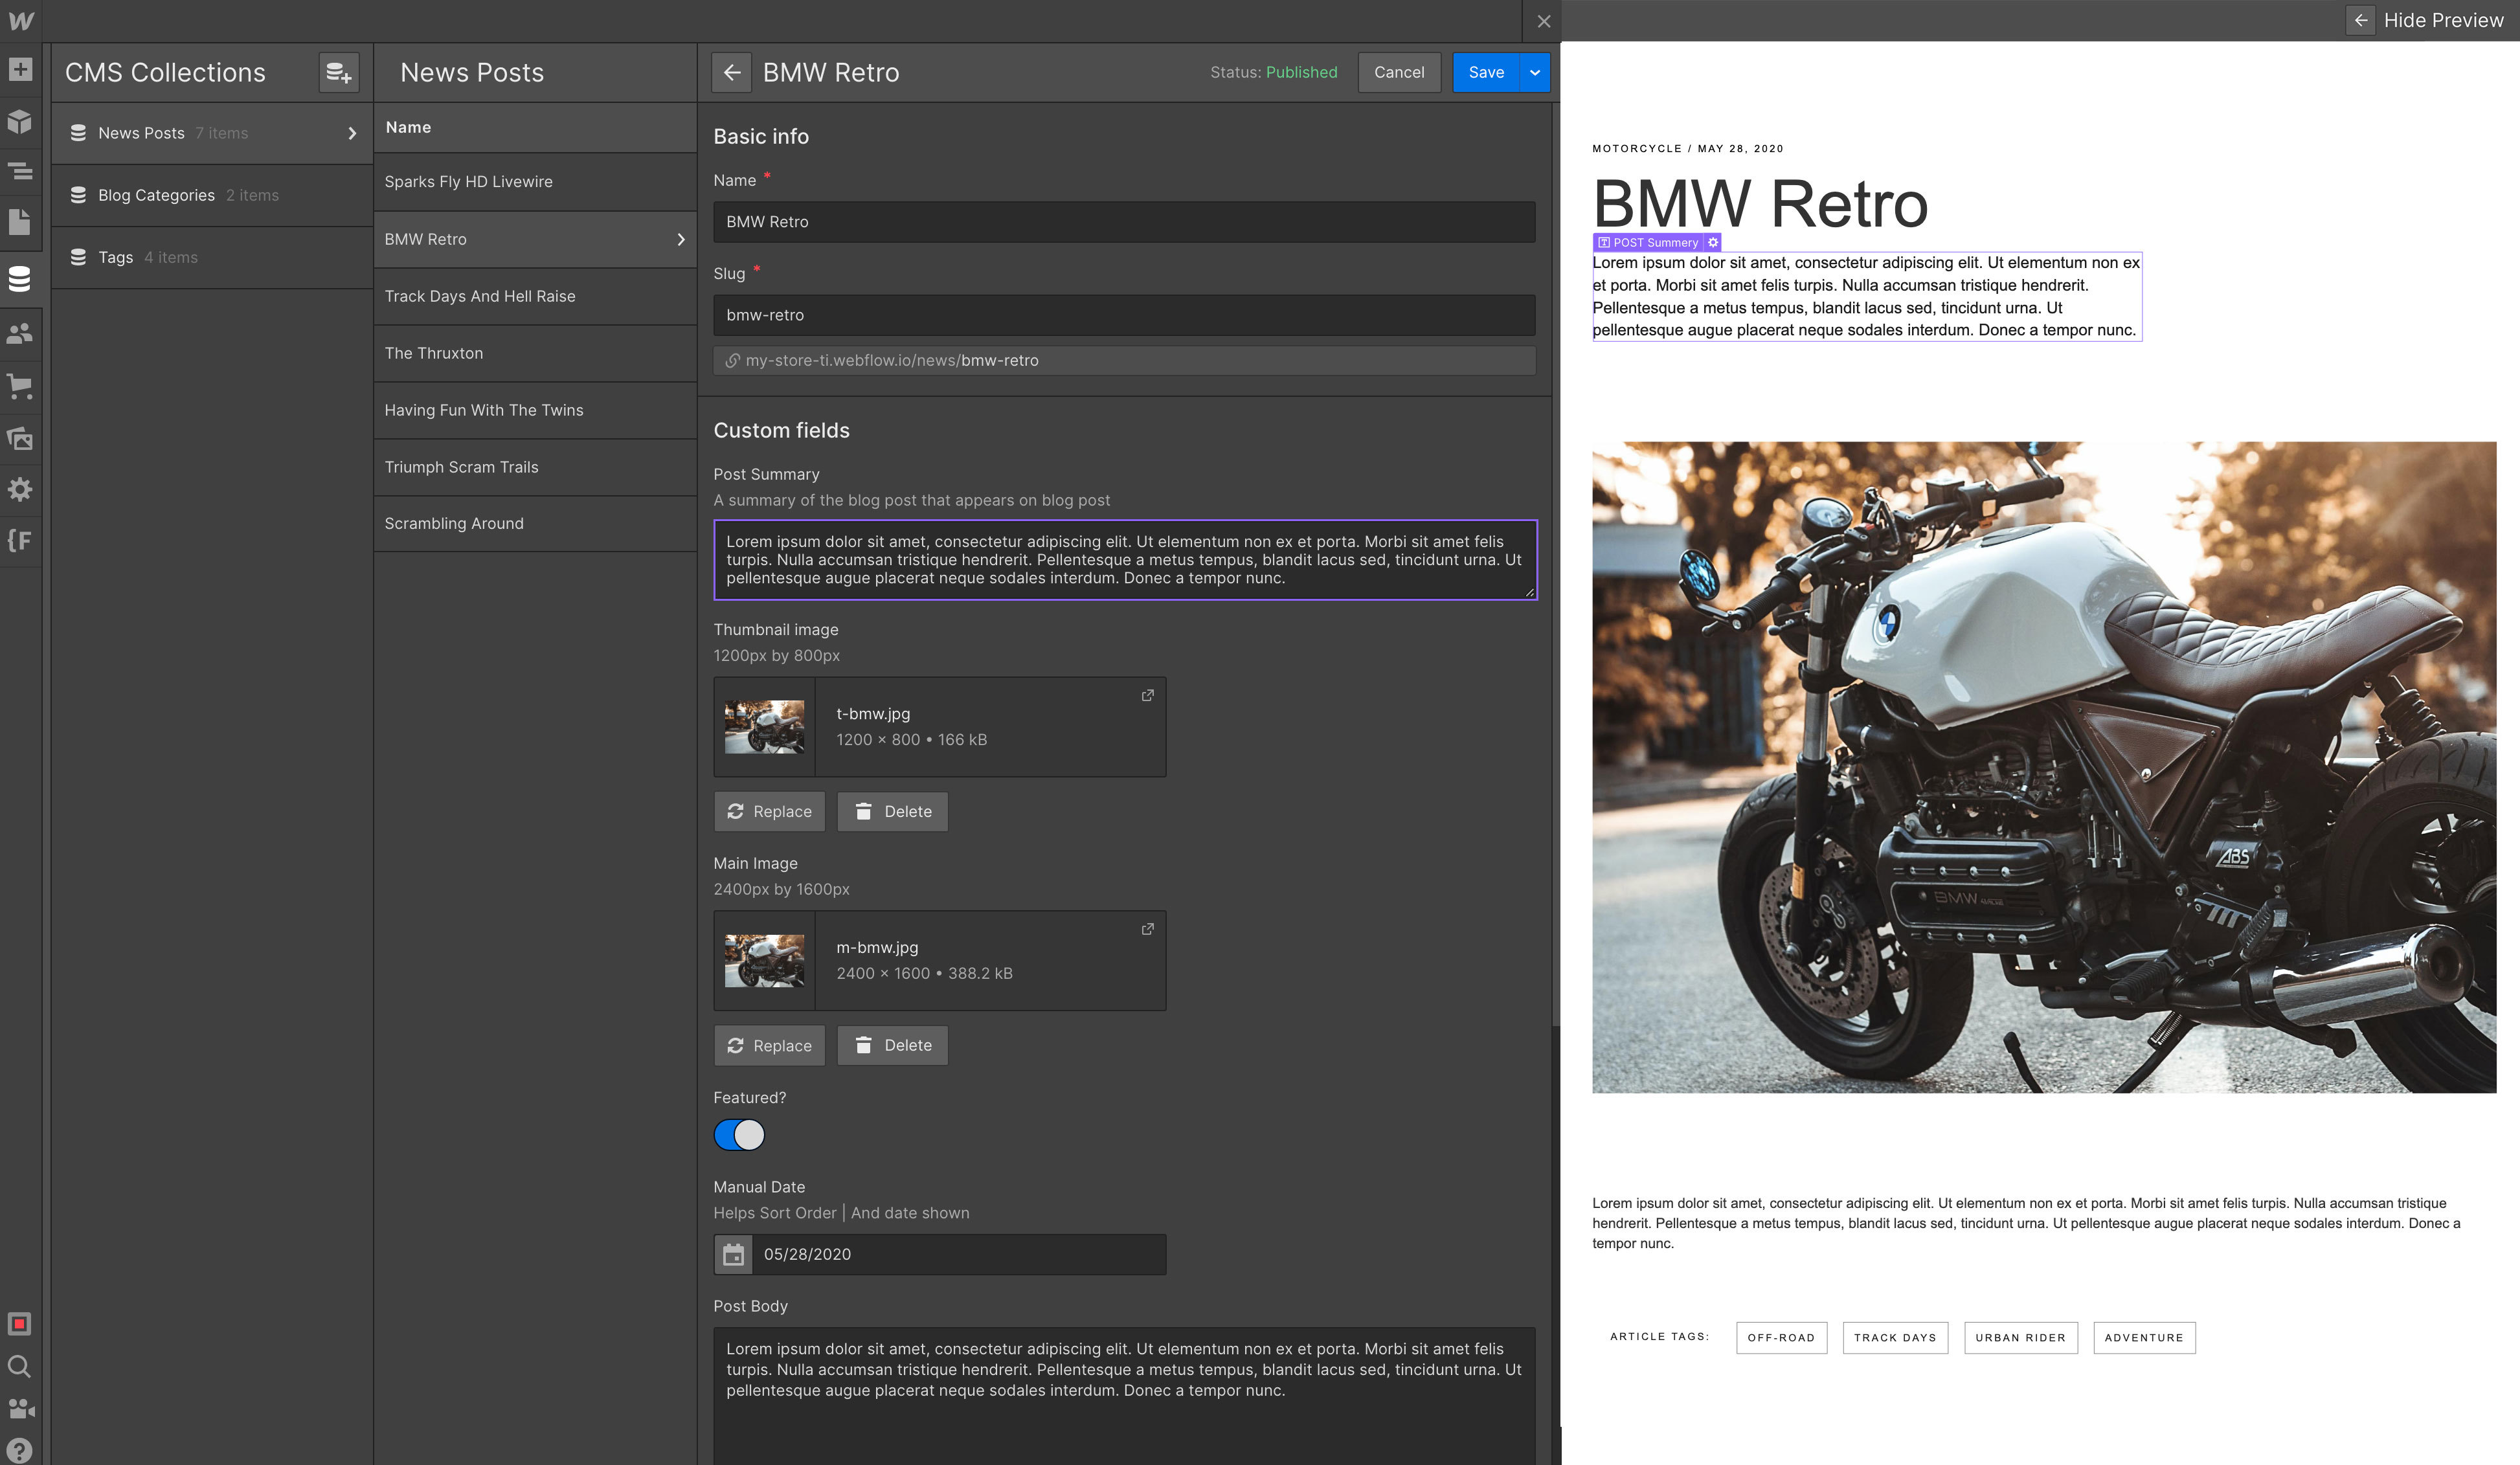Click the red recording square icon

(x=19, y=1324)
